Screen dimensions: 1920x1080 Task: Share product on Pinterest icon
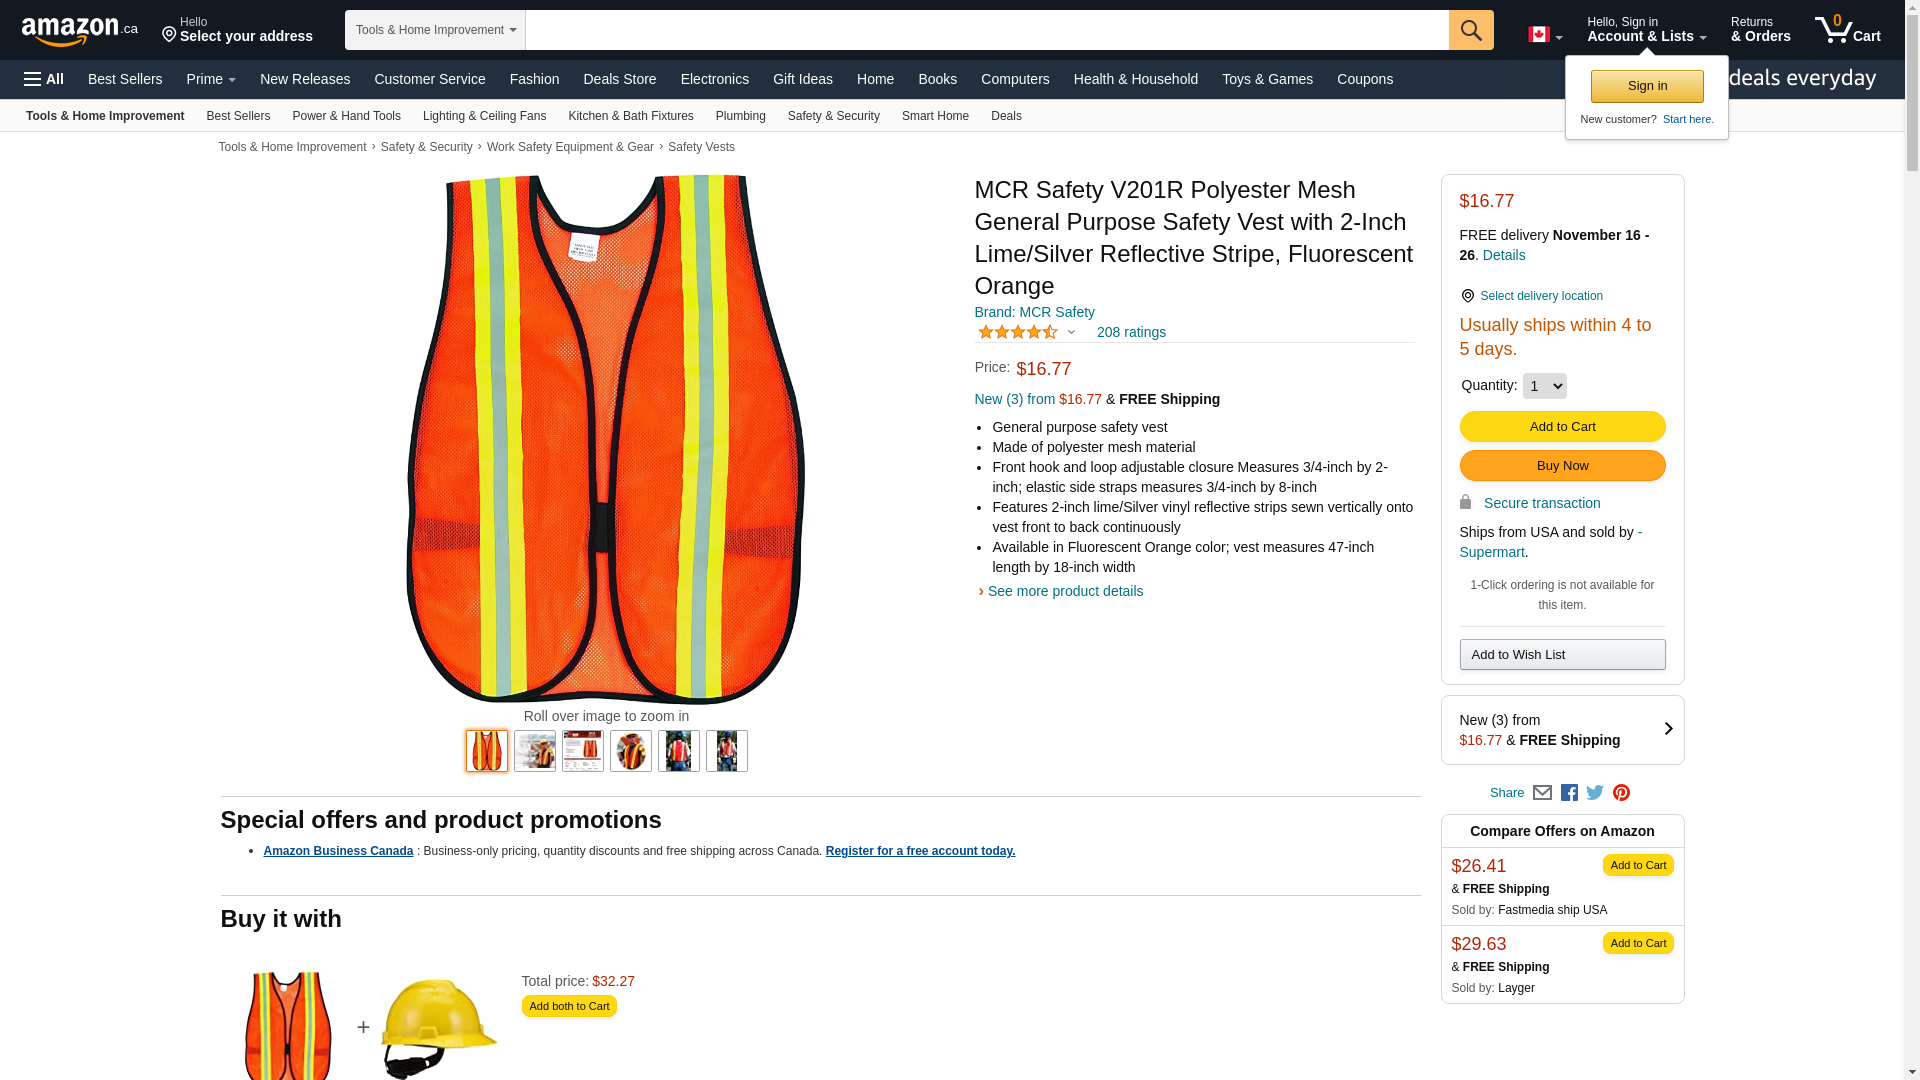point(1621,793)
